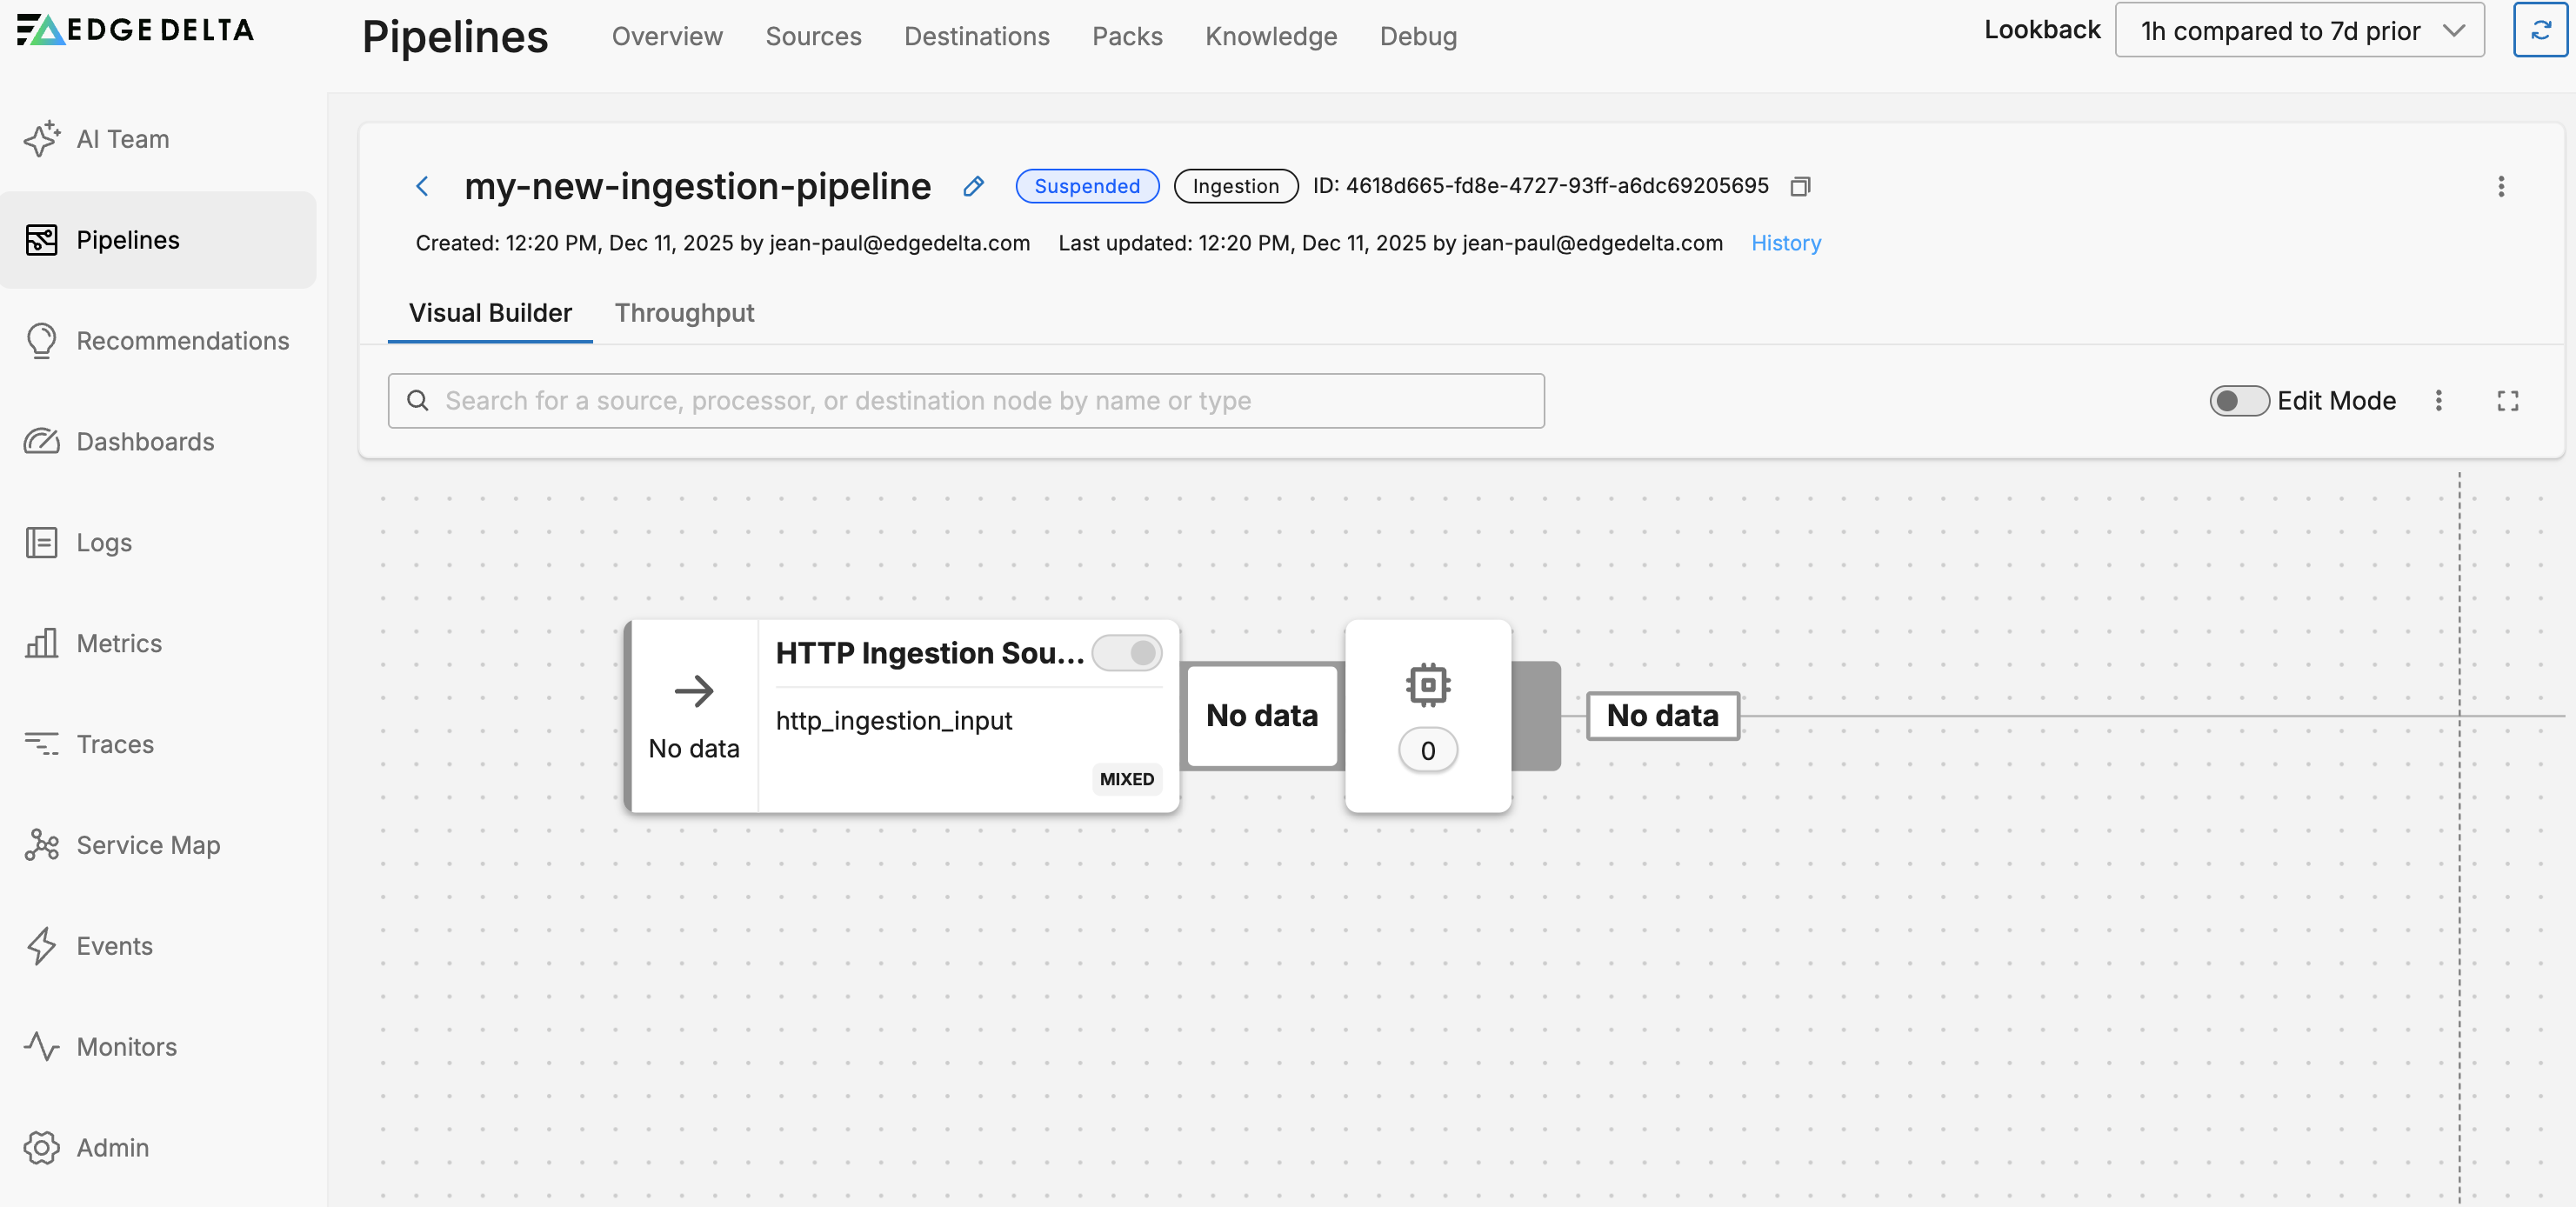Viewport: 2576px width, 1207px height.
Task: Rename pipeline using the pencil edit icon
Action: [972, 186]
